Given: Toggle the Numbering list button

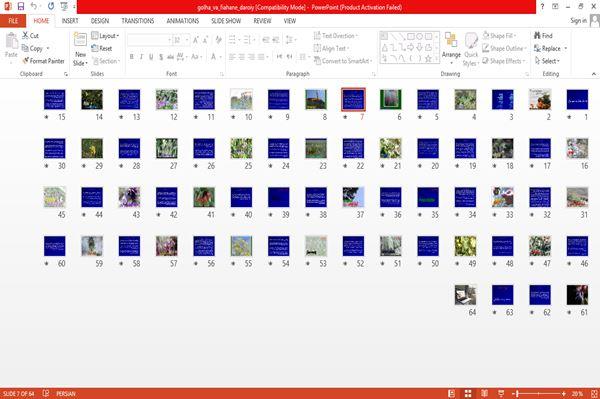Looking at the screenshot, I should (x=247, y=40).
